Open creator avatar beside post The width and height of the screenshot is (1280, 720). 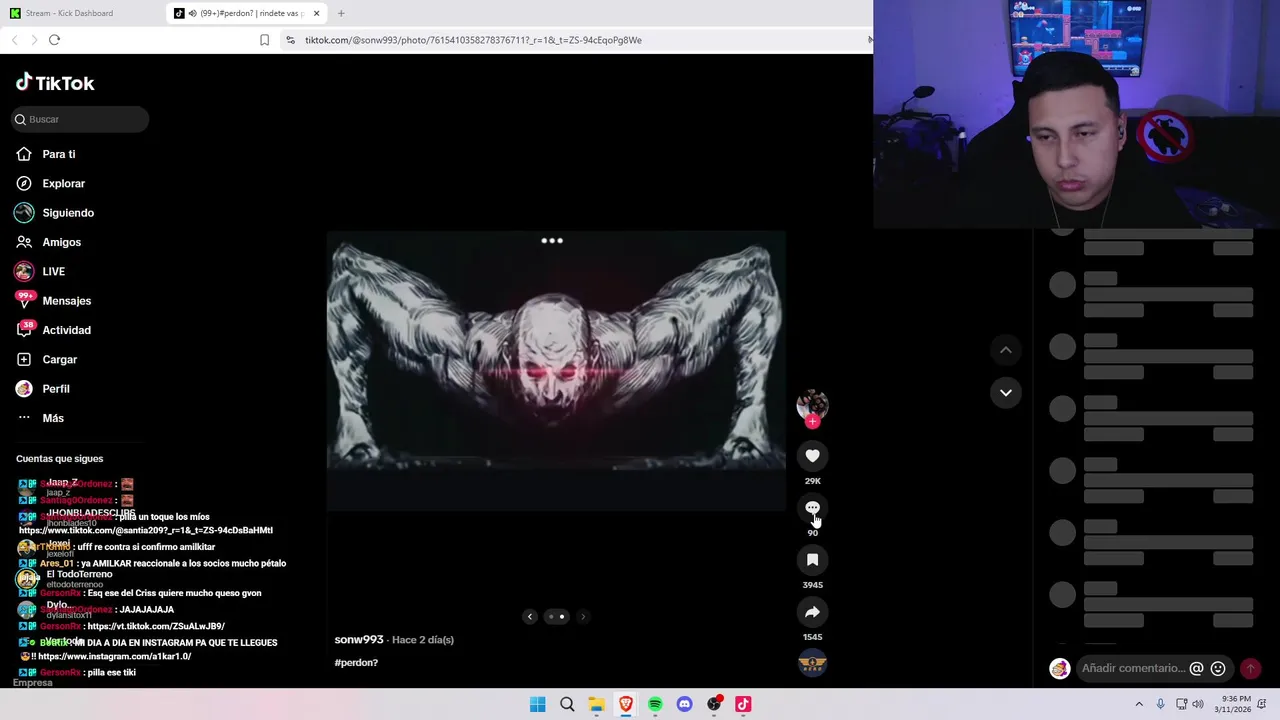[812, 404]
